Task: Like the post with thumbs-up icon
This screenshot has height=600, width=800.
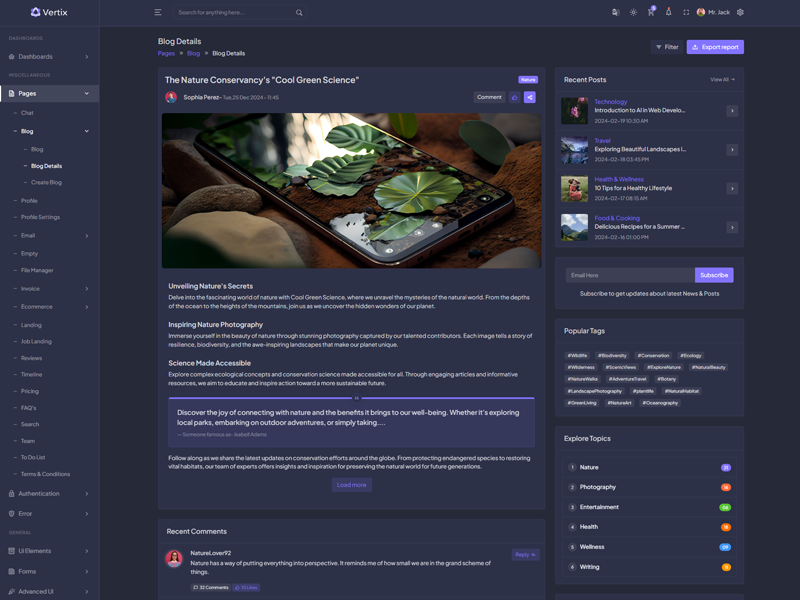Action: click(x=515, y=97)
